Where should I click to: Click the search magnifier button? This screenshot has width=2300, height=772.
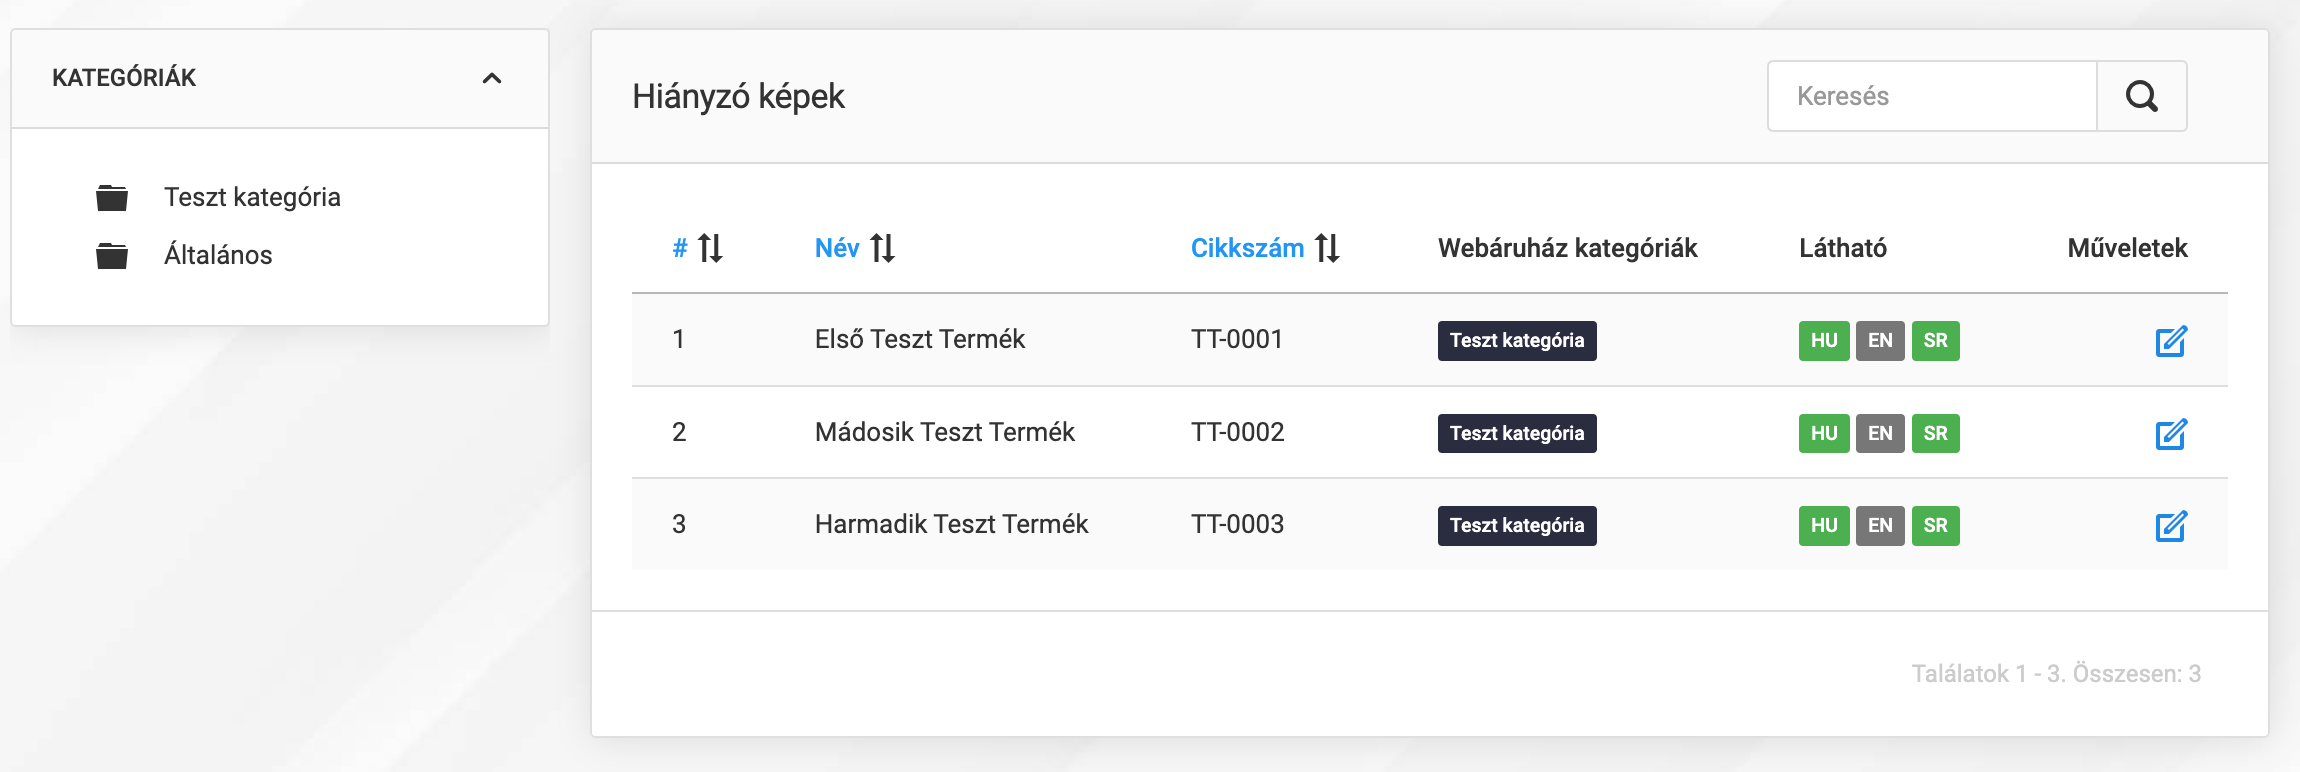[2141, 96]
